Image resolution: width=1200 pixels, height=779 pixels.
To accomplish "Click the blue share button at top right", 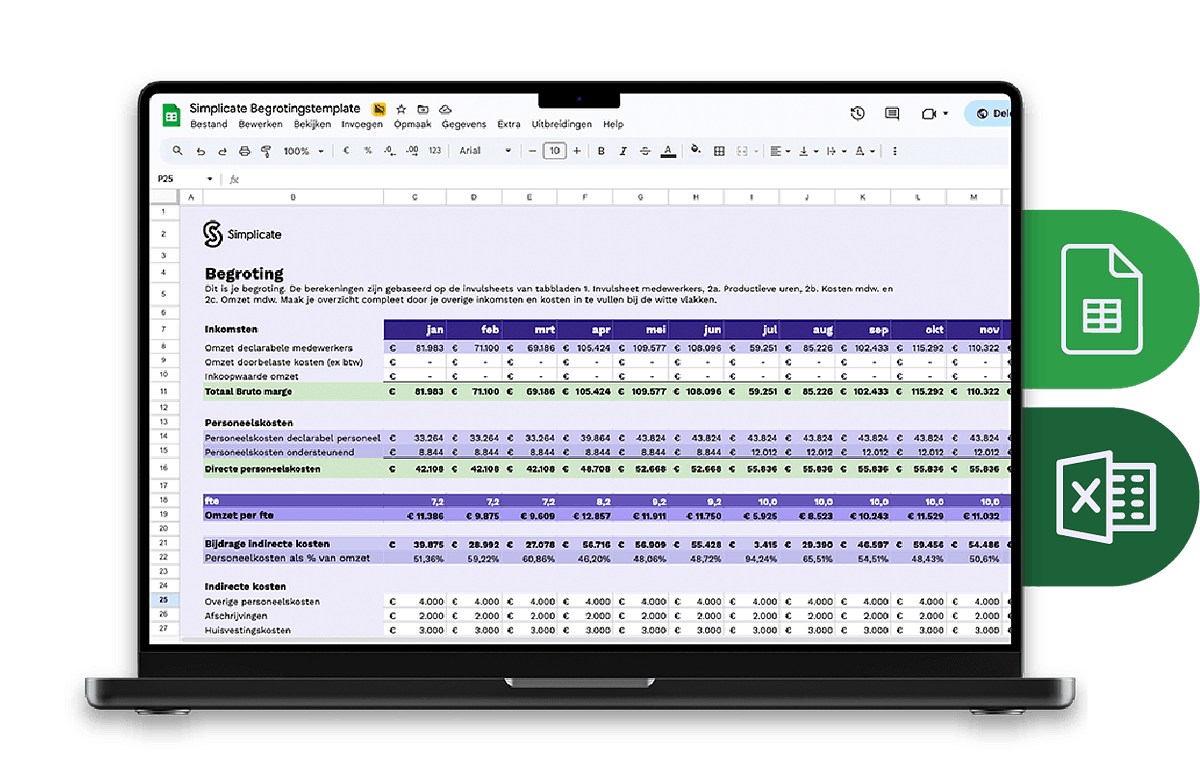I will pos(988,113).
